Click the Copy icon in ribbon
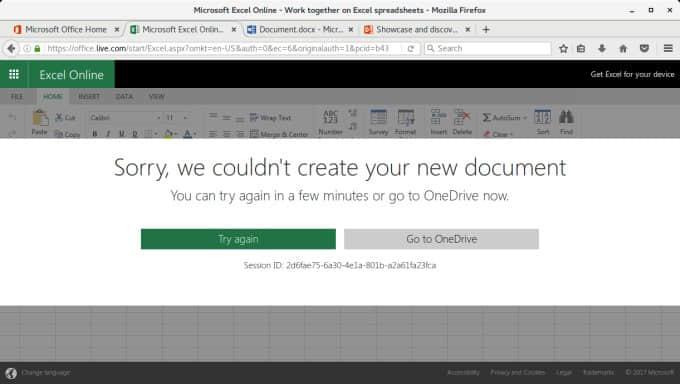 tap(59, 134)
